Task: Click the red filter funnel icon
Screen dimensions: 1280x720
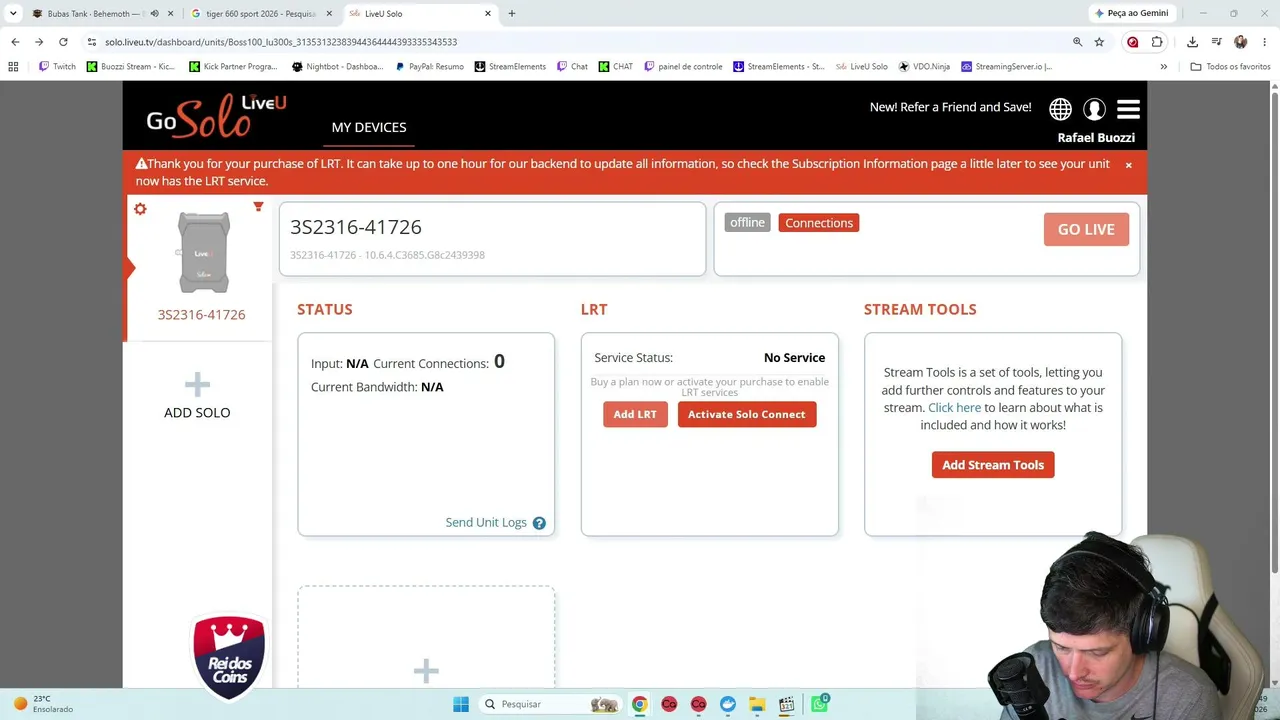Action: (258, 207)
